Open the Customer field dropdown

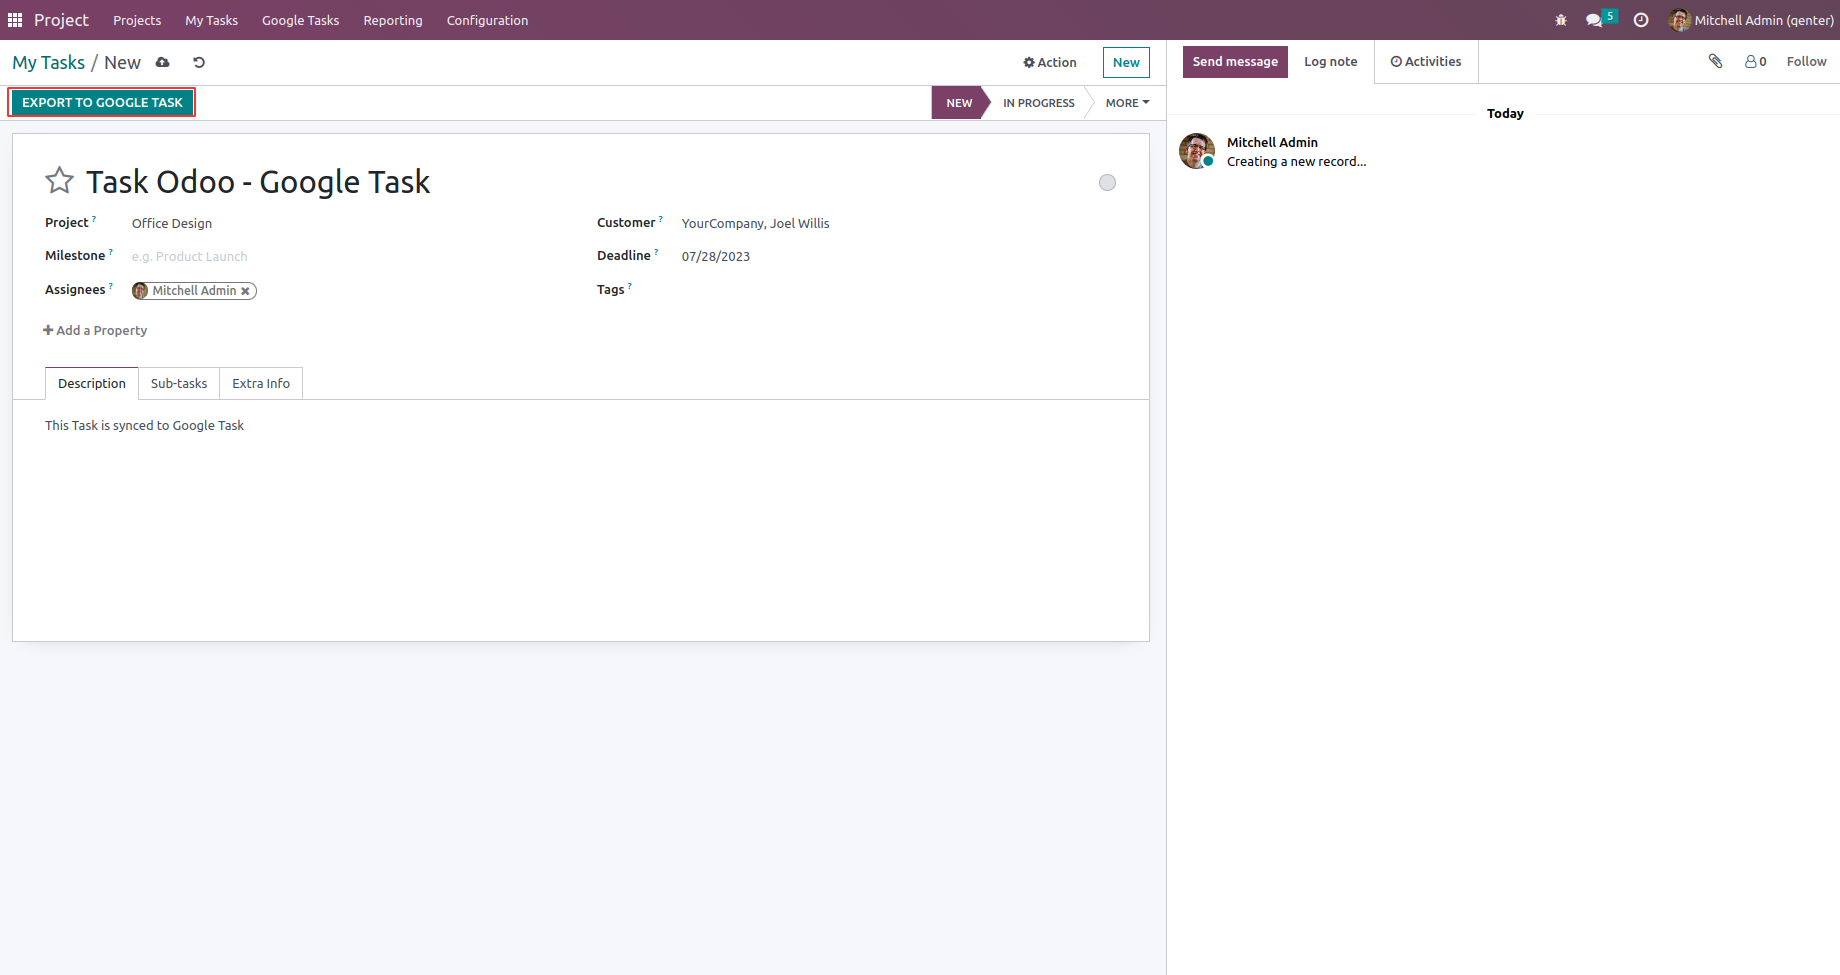tap(900, 223)
